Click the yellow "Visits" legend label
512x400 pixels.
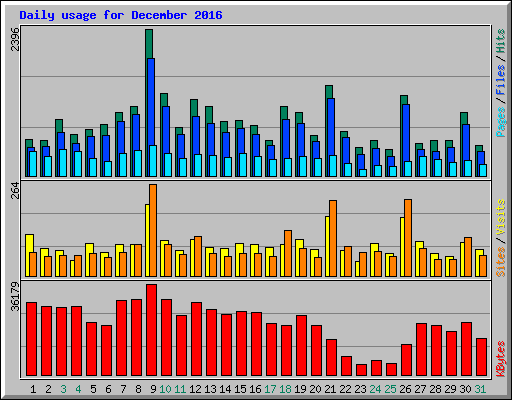(501, 218)
